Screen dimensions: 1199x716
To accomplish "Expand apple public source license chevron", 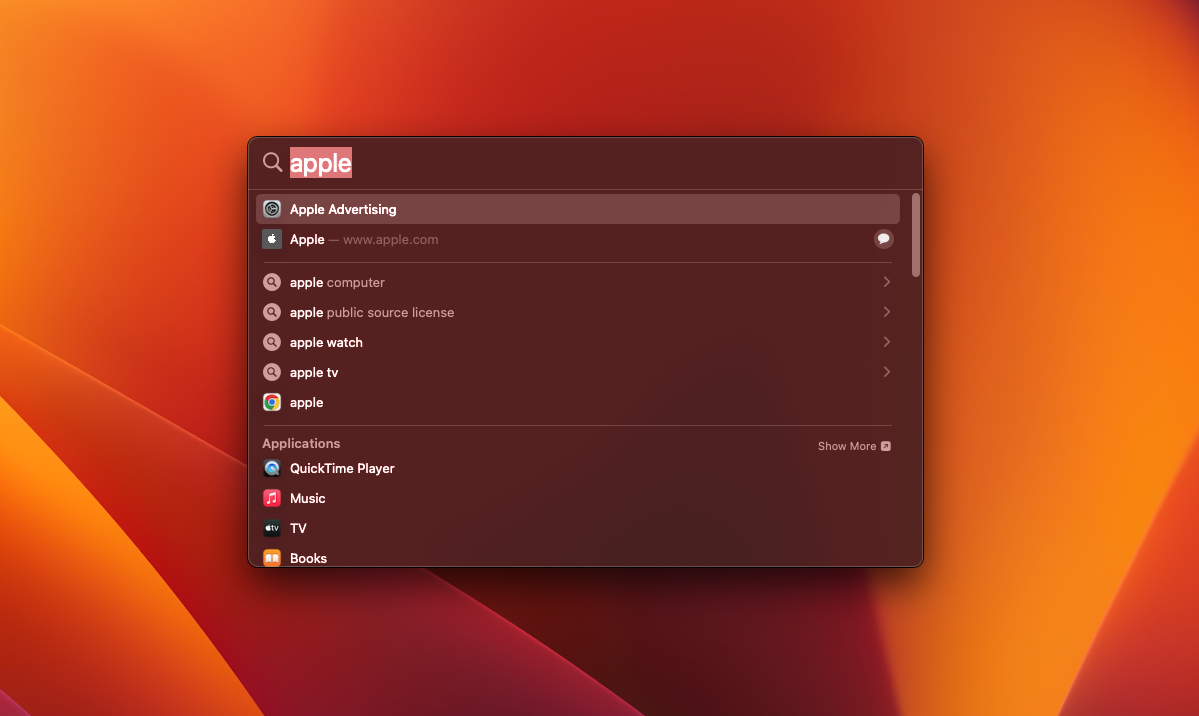I will (x=886, y=311).
